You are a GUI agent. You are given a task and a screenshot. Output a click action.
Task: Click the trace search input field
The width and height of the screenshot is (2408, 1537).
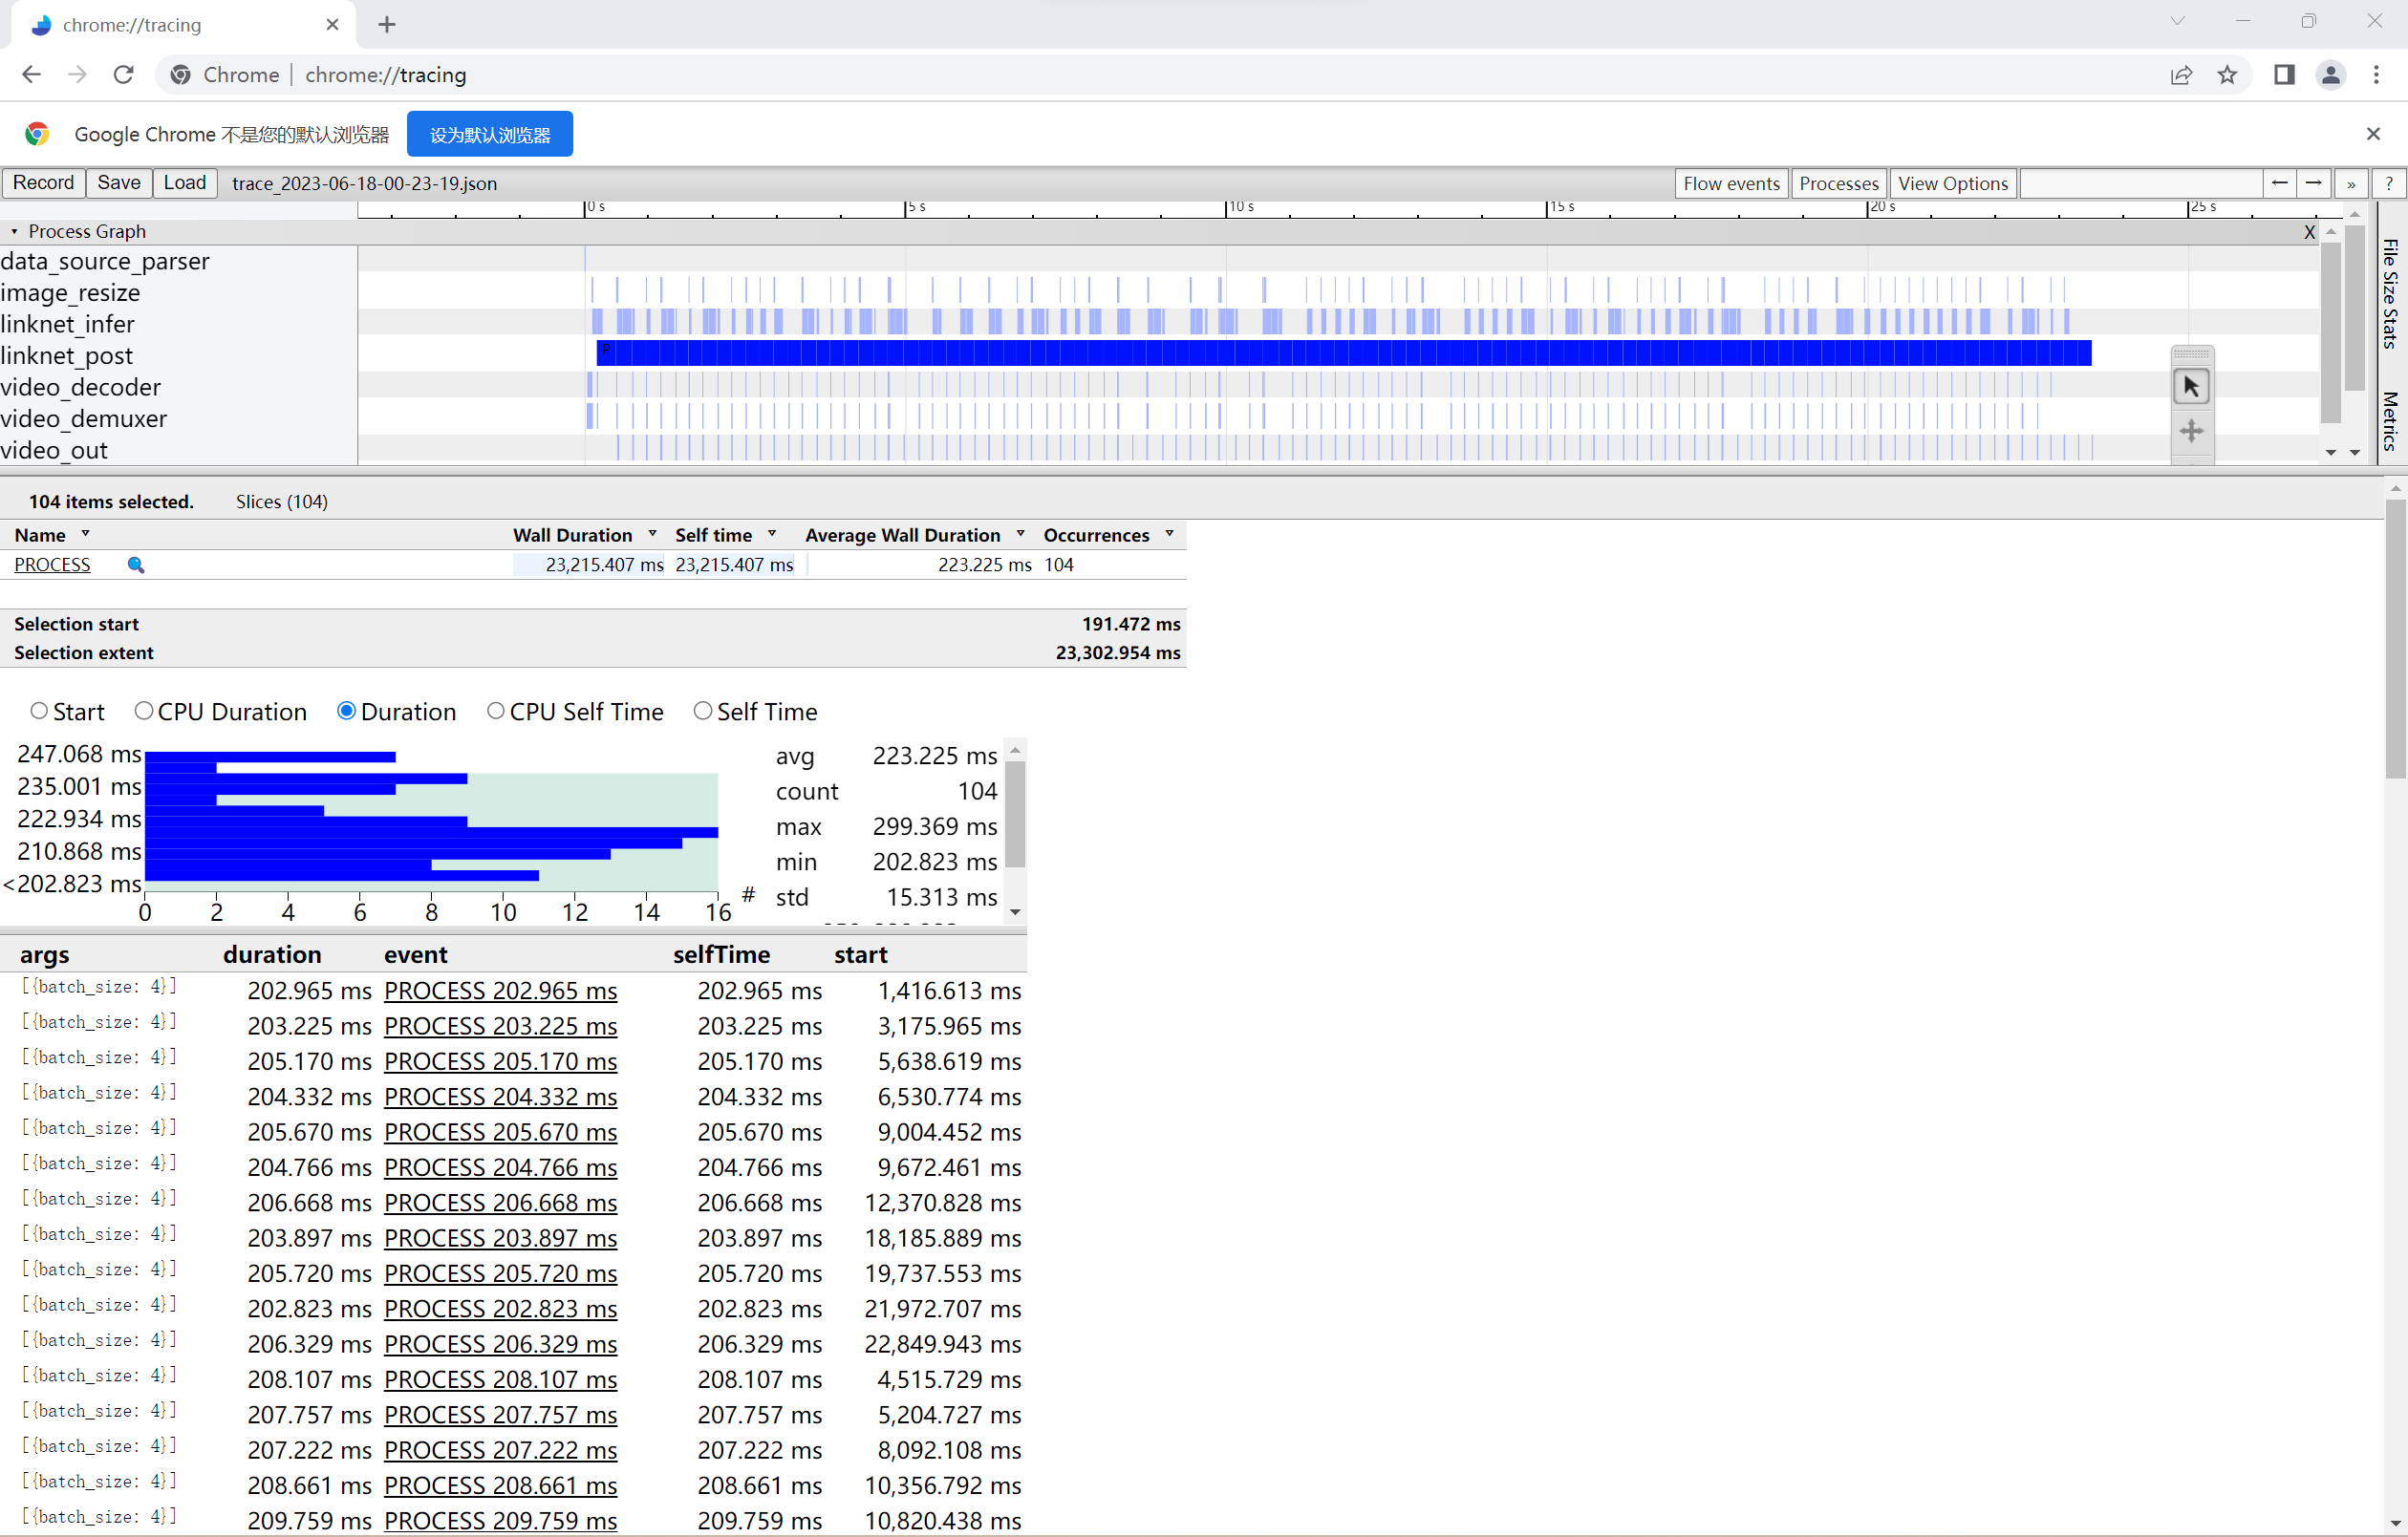point(2141,183)
